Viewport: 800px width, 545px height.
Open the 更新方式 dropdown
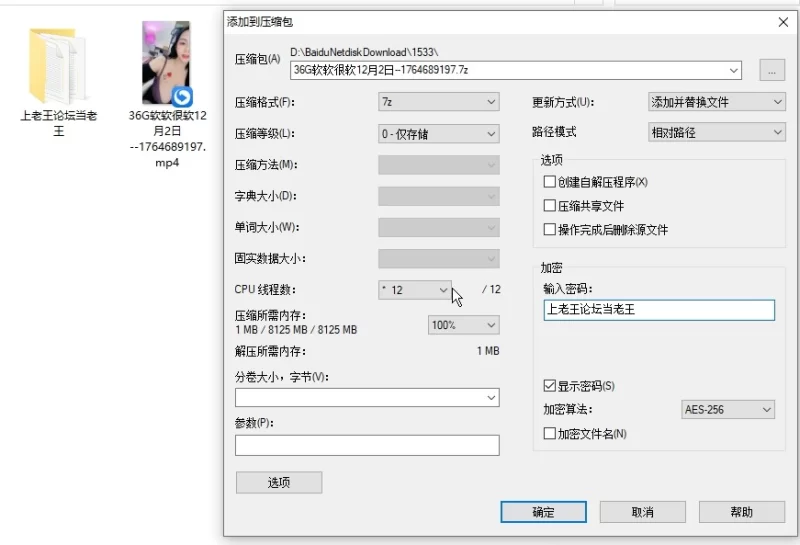click(716, 102)
